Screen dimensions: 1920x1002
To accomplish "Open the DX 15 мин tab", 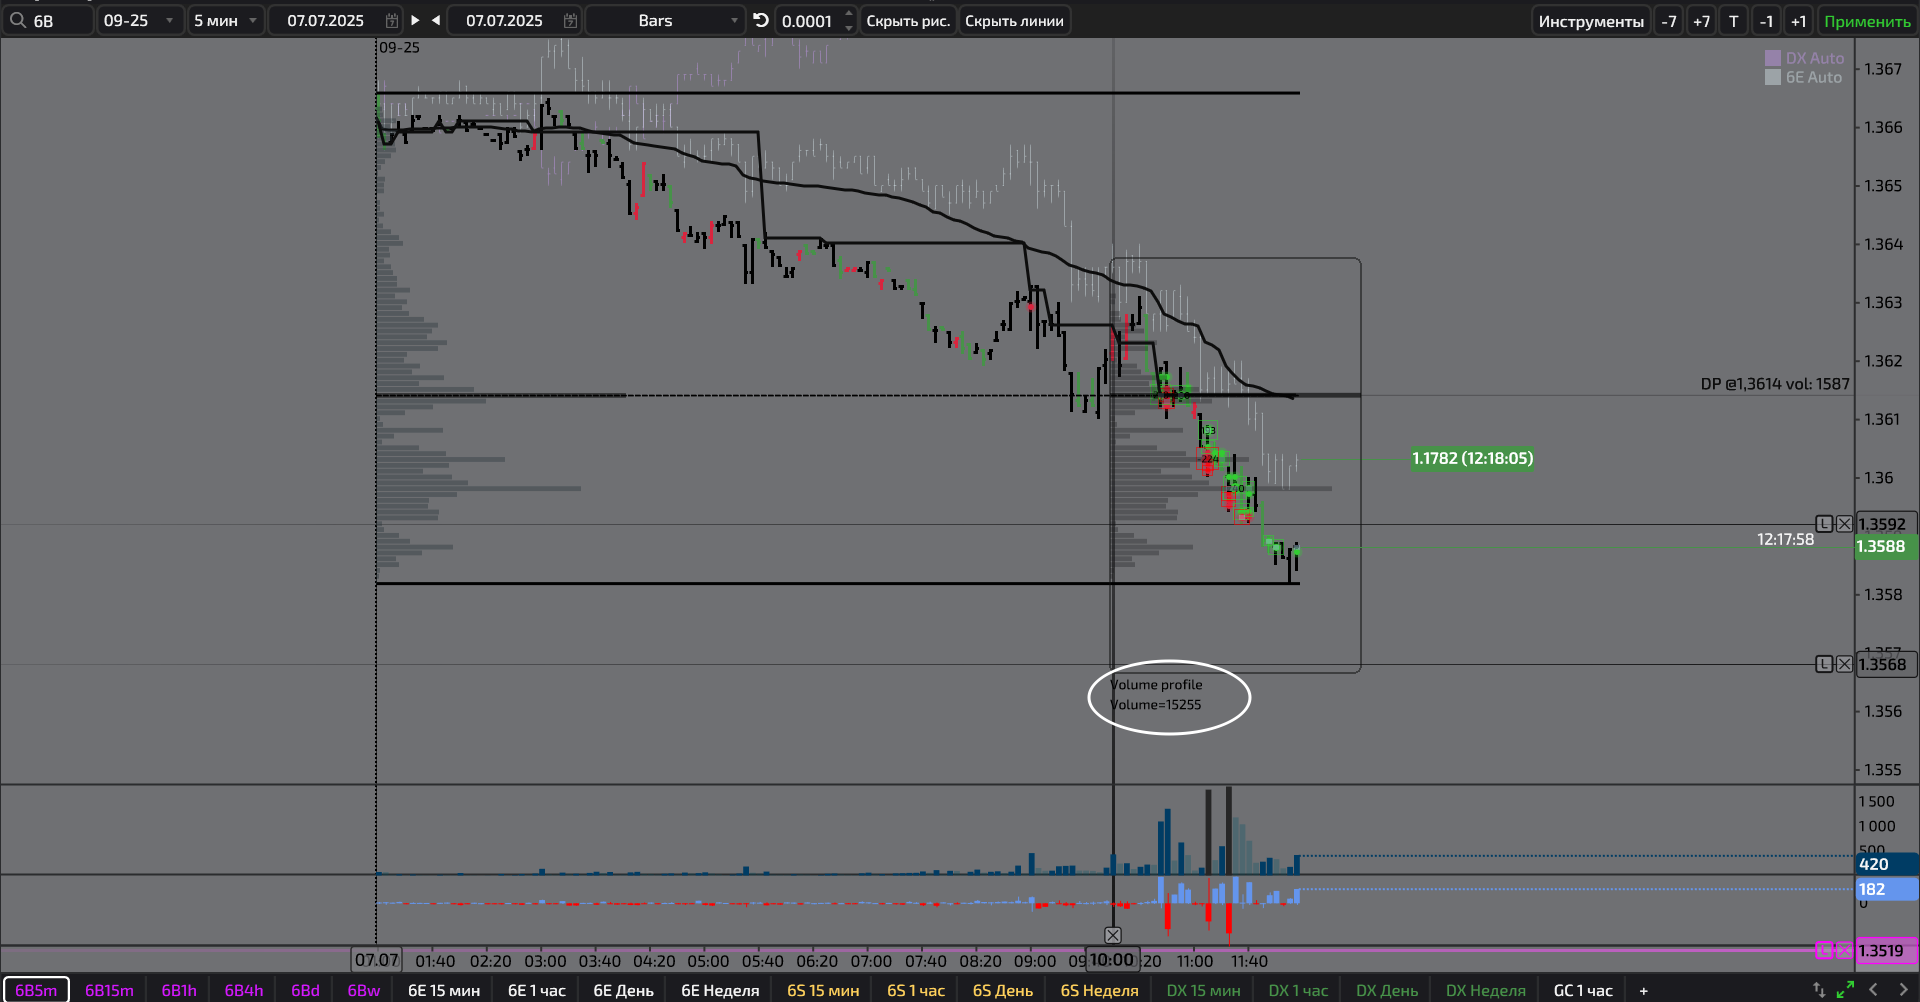I will click(1203, 990).
